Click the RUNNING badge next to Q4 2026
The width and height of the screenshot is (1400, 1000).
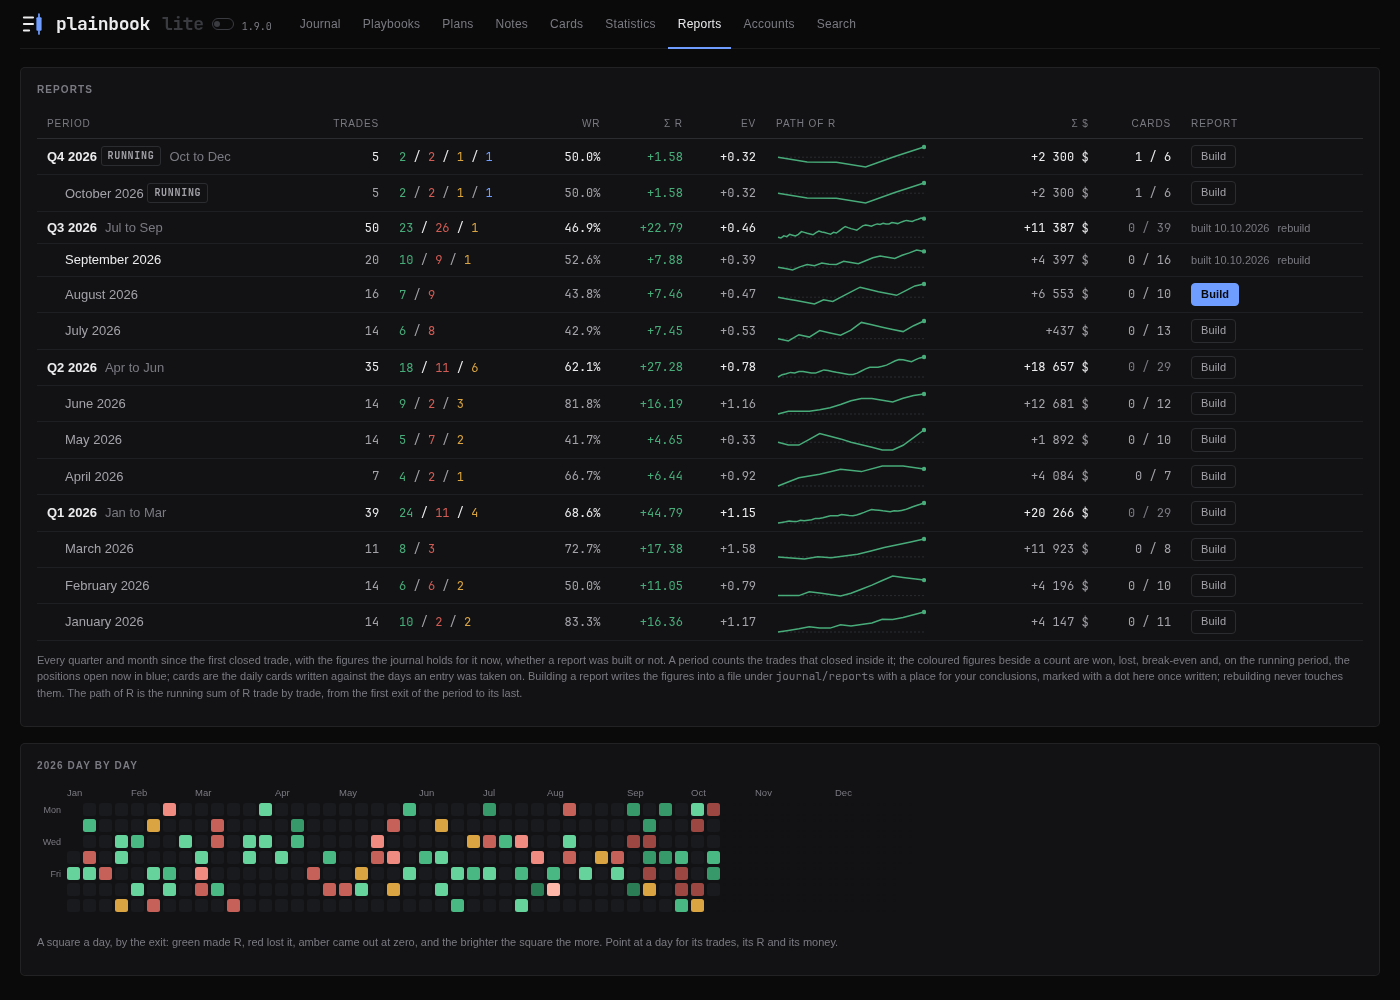click(x=131, y=156)
